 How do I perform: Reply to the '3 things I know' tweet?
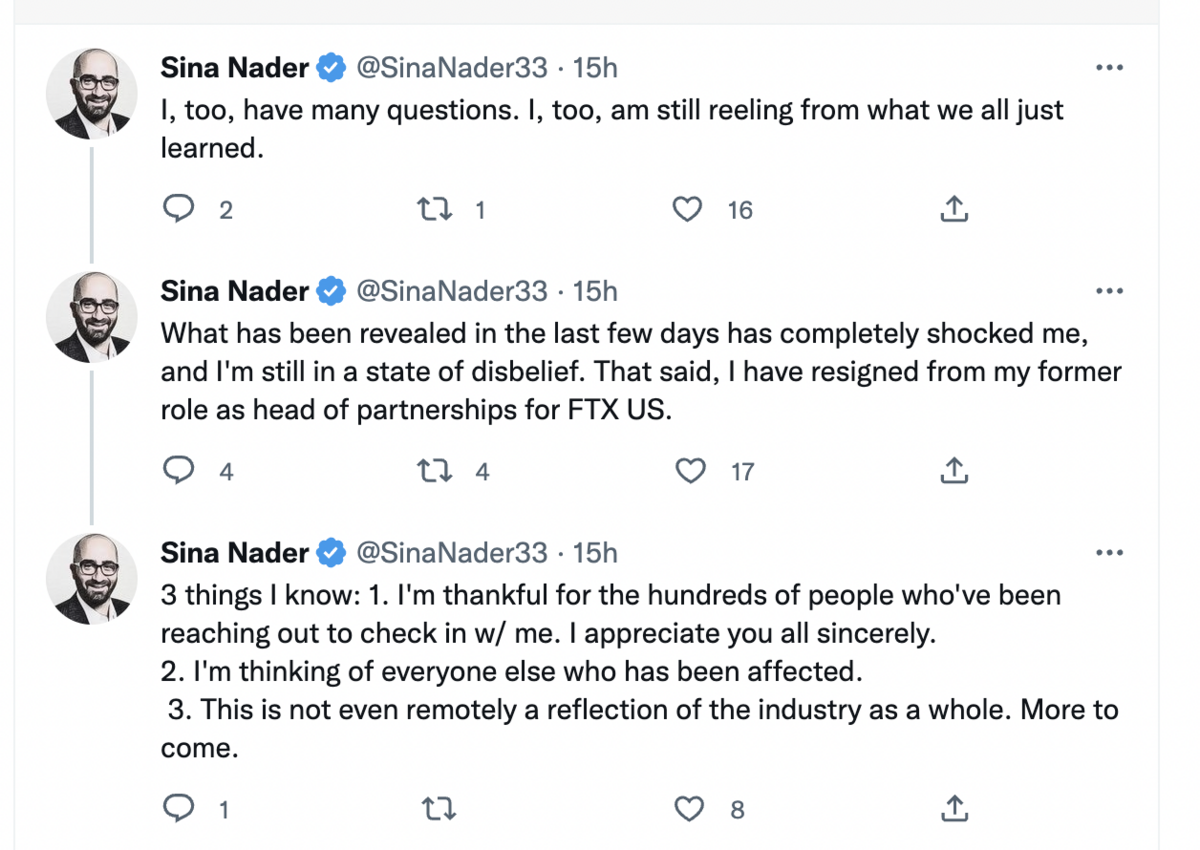[x=177, y=808]
